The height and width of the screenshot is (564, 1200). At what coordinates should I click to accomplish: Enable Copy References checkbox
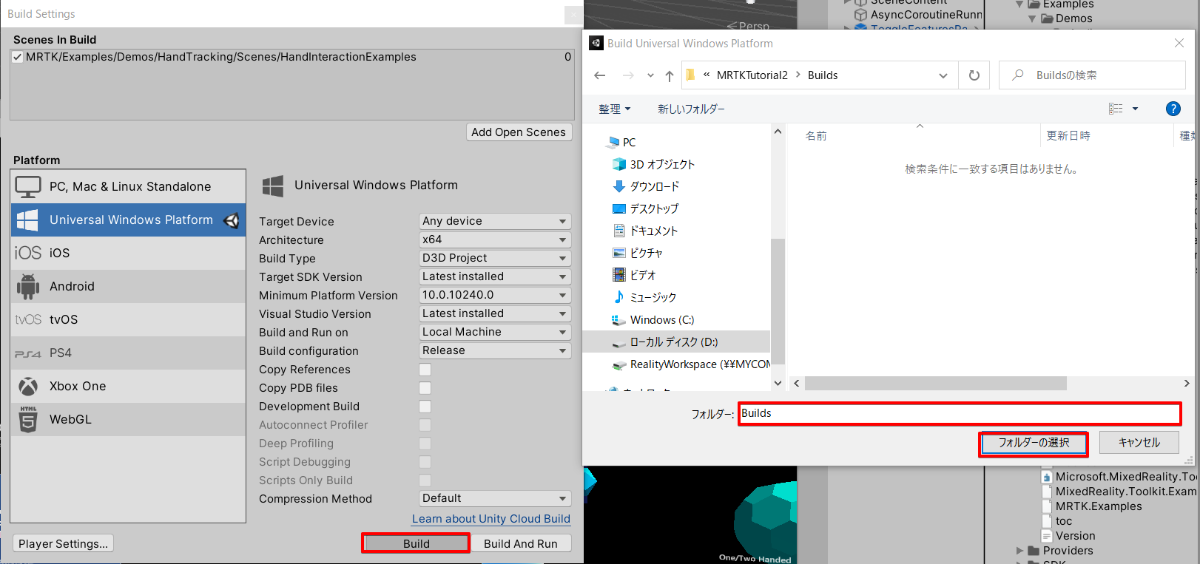tap(425, 369)
